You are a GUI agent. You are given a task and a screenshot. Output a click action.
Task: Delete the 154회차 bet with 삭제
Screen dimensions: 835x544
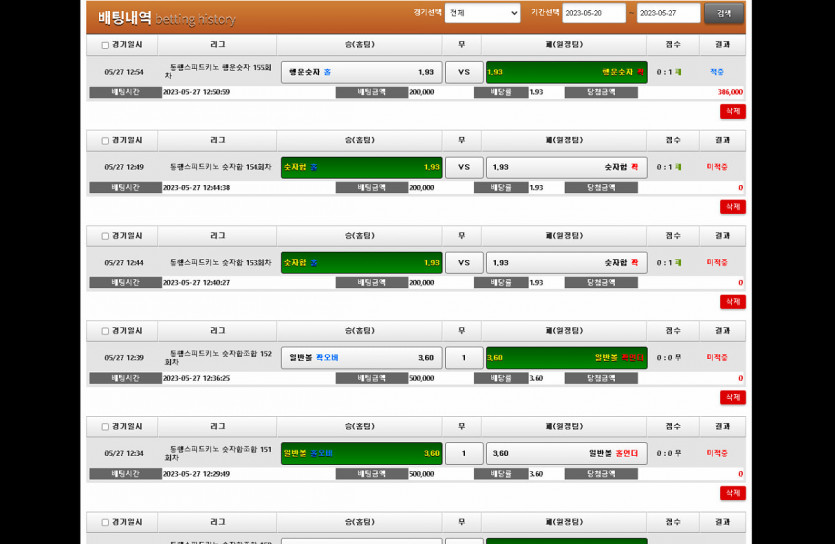click(732, 207)
